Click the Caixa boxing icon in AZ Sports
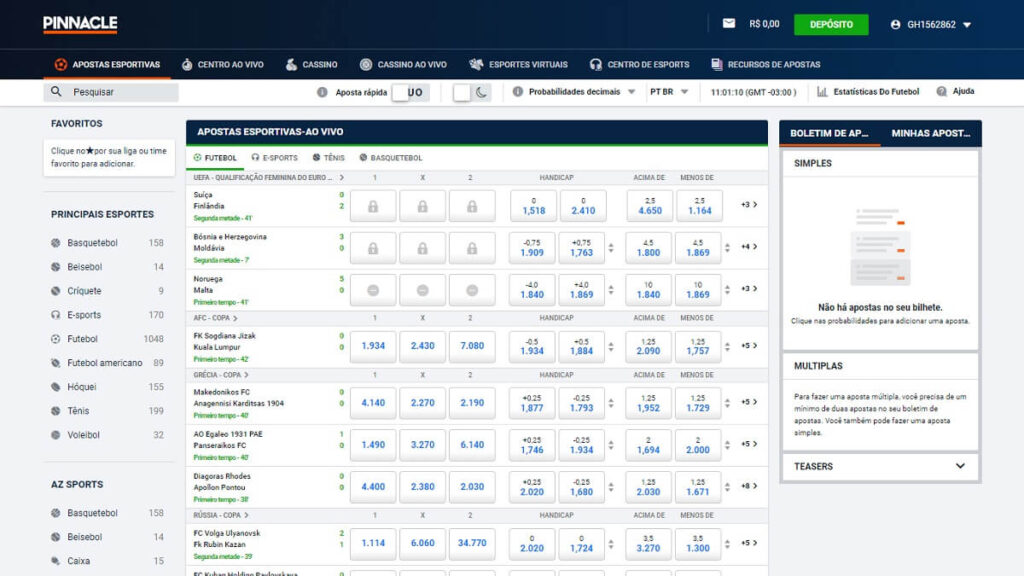Viewport: 1024px width, 576px height. [56, 561]
